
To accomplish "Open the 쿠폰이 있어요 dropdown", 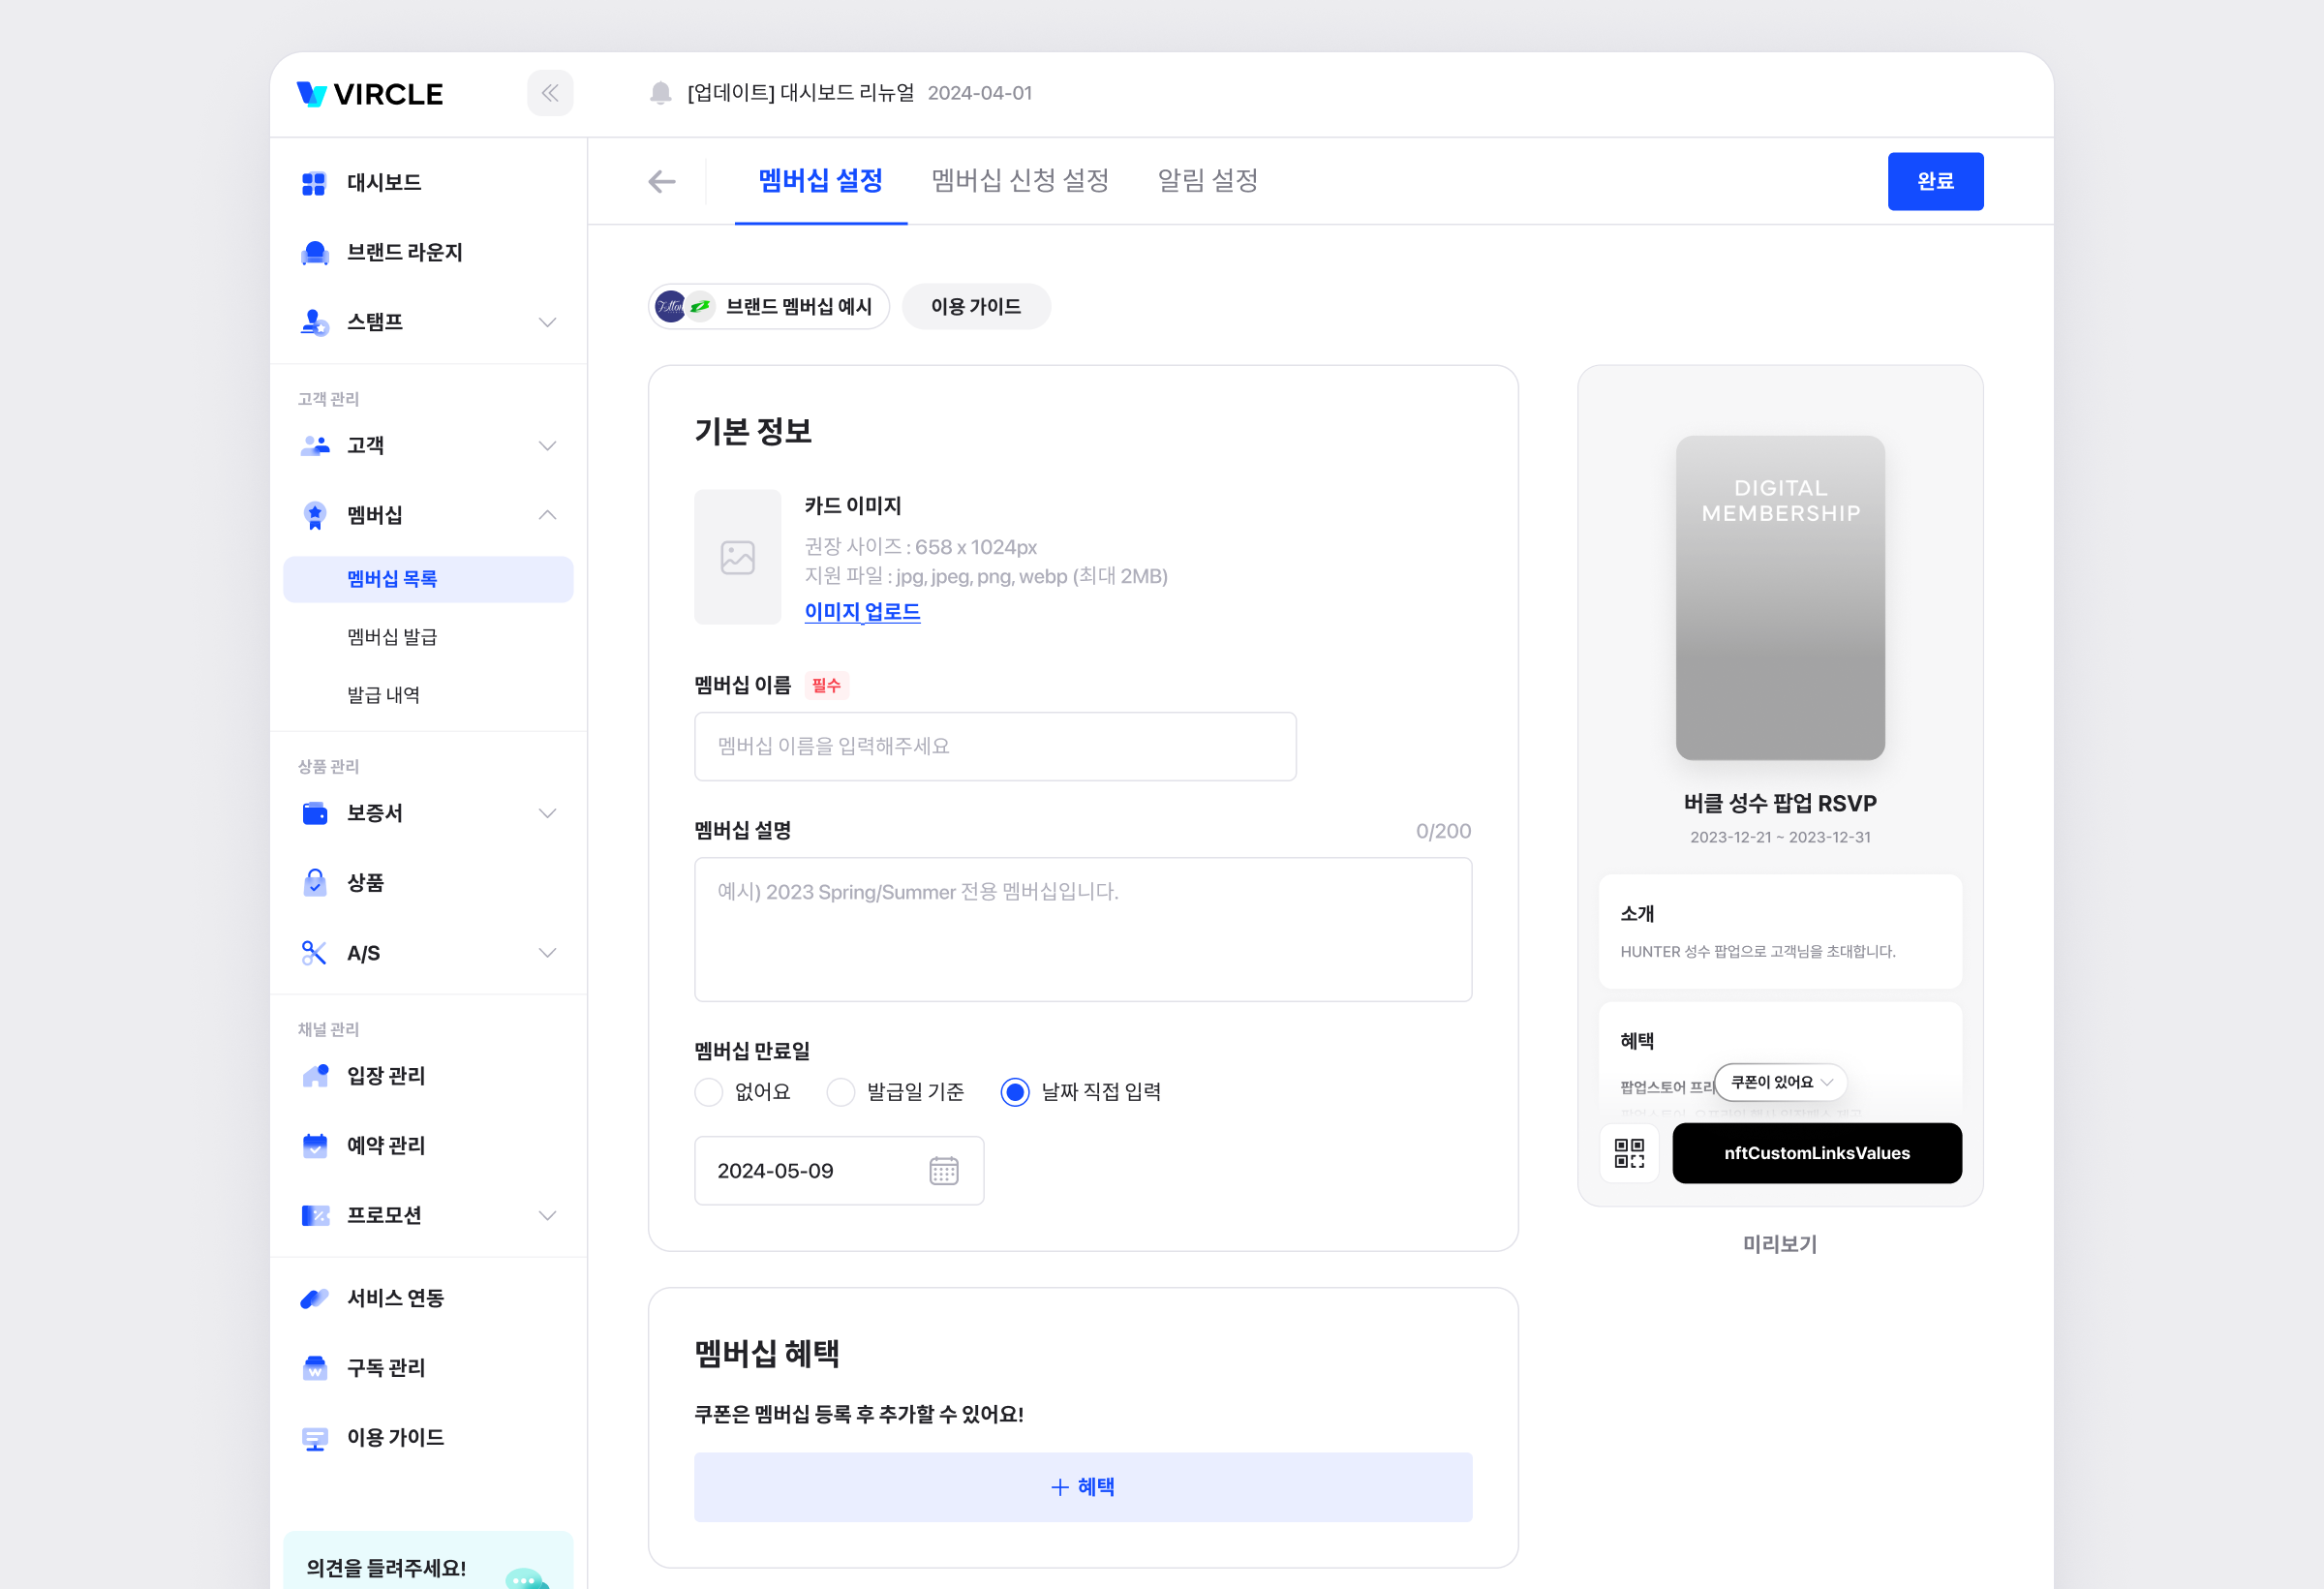I will click(1780, 1082).
